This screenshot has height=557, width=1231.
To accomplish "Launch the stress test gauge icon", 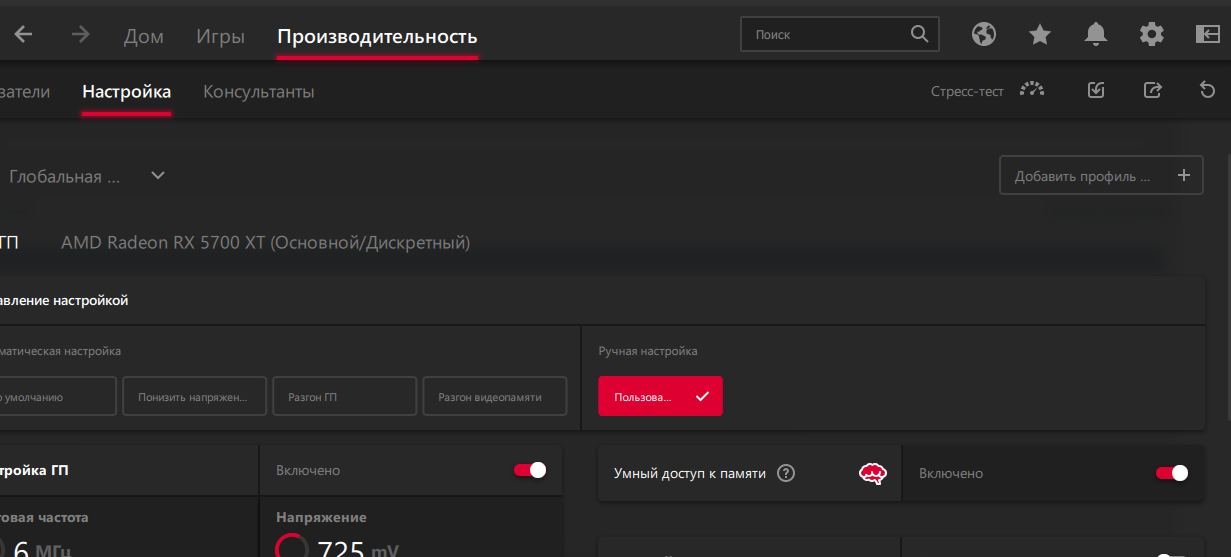I will pos(1032,90).
